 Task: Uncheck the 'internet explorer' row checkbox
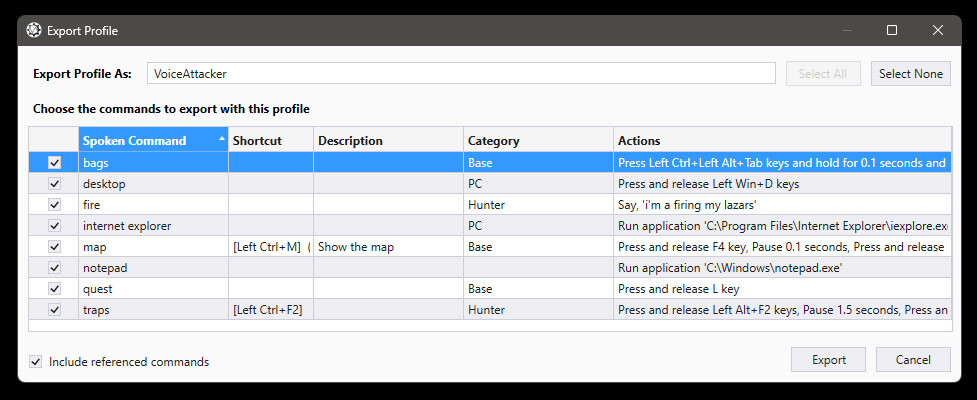54,226
